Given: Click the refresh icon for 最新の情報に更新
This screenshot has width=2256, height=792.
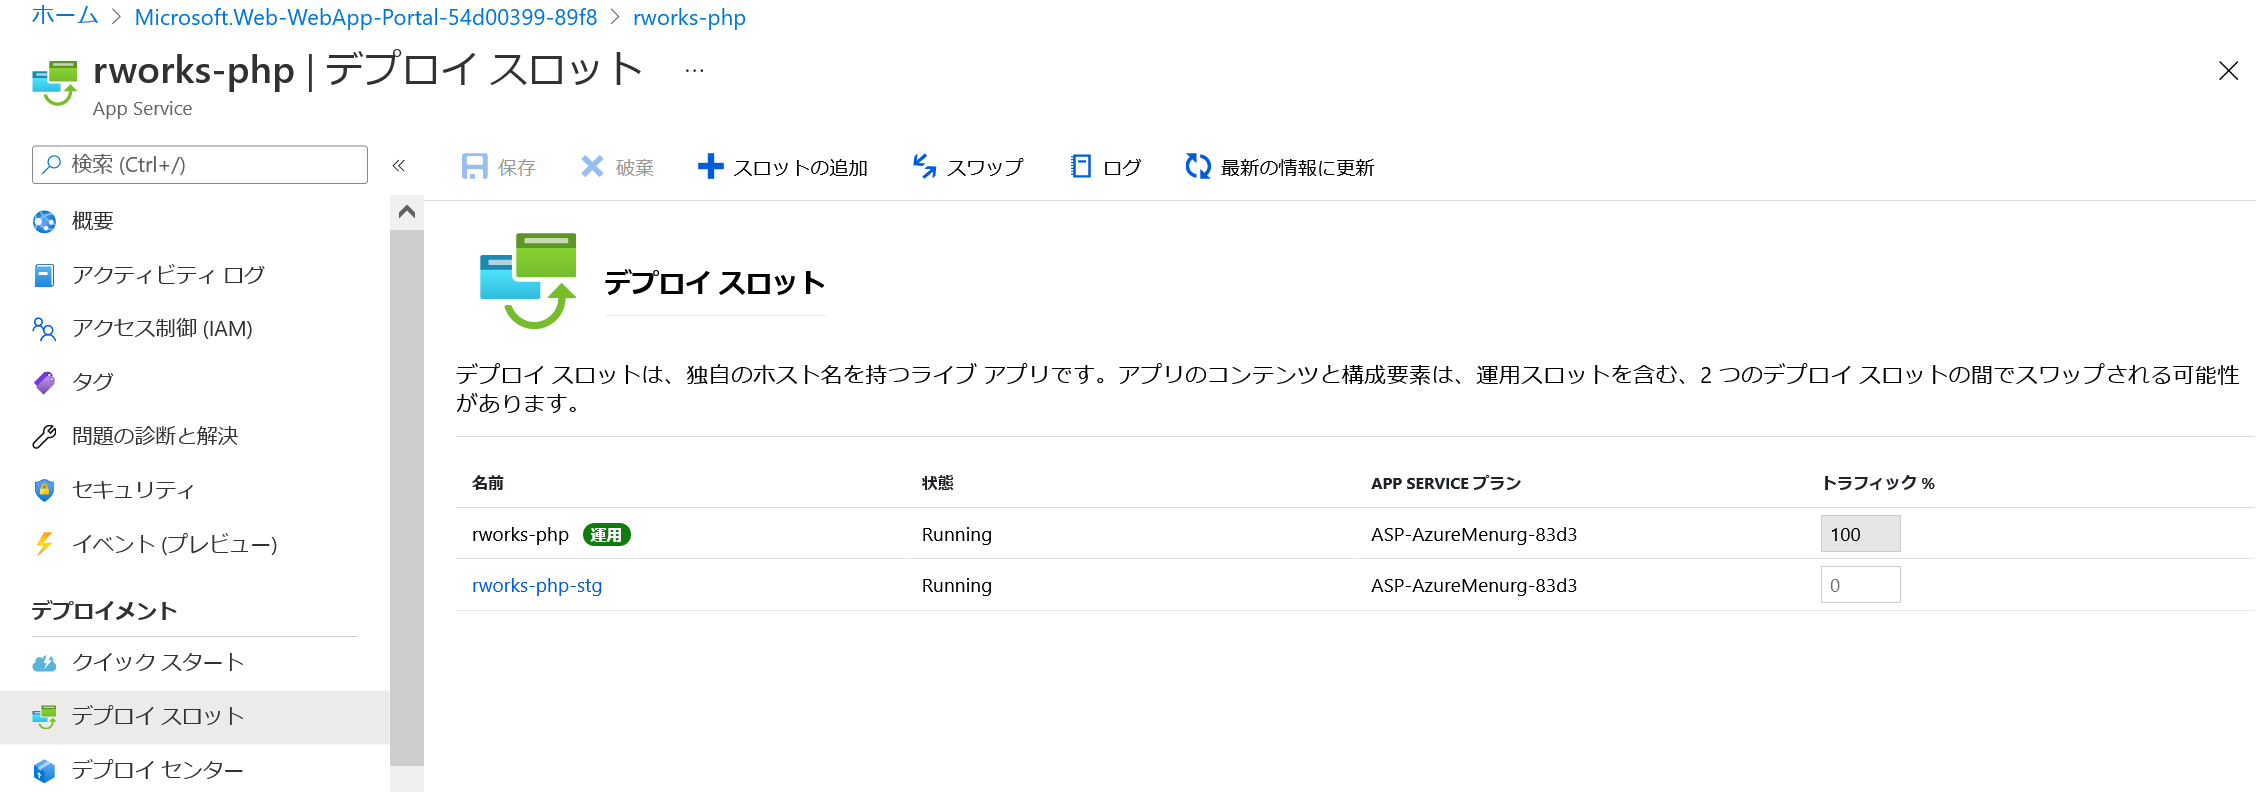Looking at the screenshot, I should (1197, 166).
